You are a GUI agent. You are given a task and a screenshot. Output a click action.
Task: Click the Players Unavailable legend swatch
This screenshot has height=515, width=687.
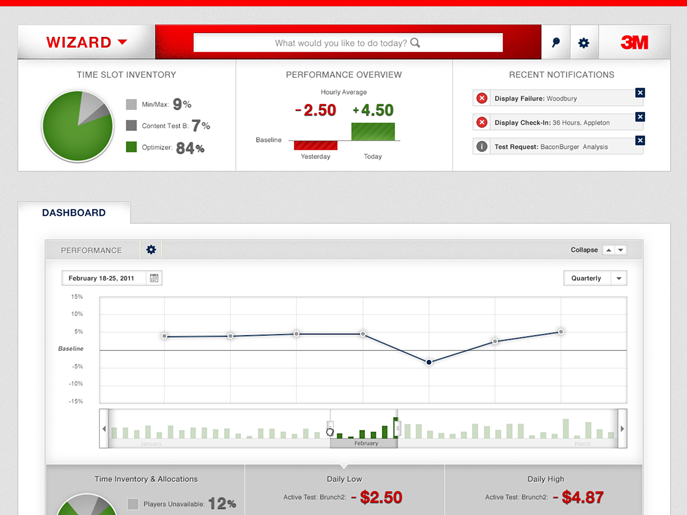pos(133,504)
